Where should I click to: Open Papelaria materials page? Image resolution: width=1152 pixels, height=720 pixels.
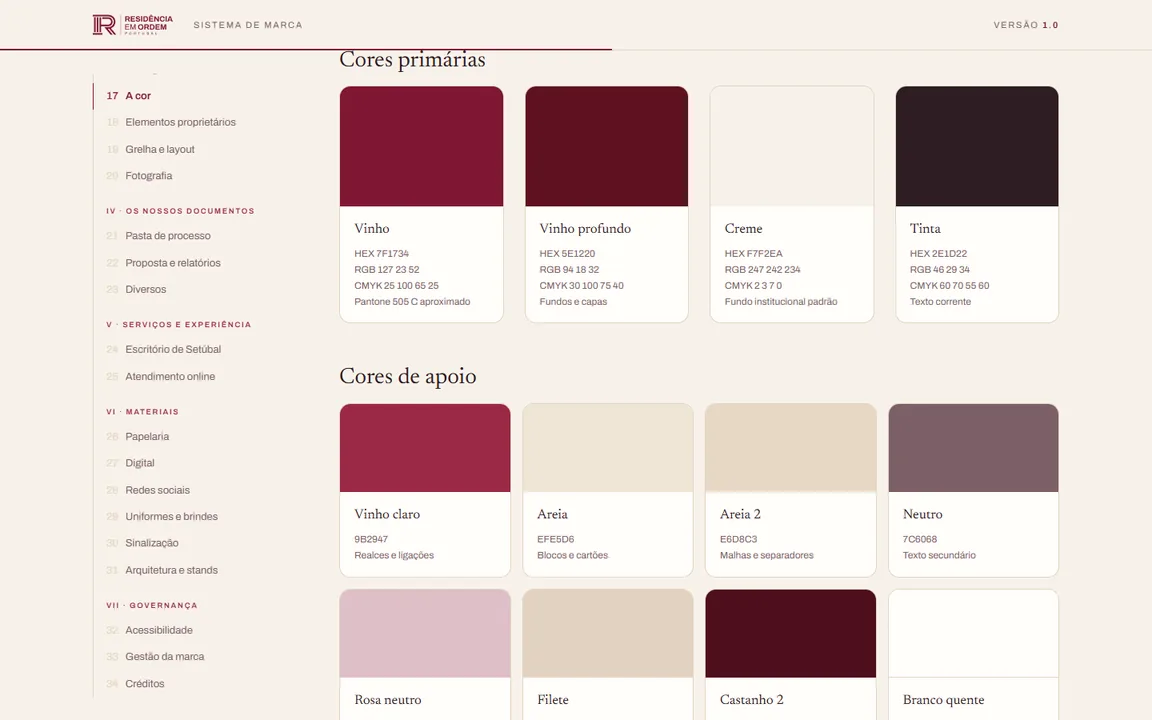[147, 436]
